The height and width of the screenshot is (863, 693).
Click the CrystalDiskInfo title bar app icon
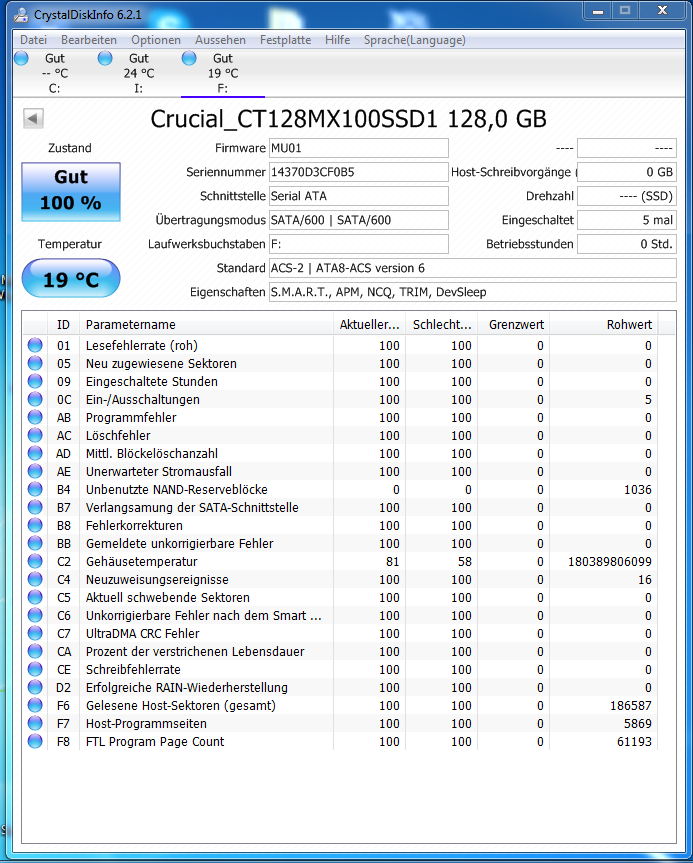[x=21, y=14]
